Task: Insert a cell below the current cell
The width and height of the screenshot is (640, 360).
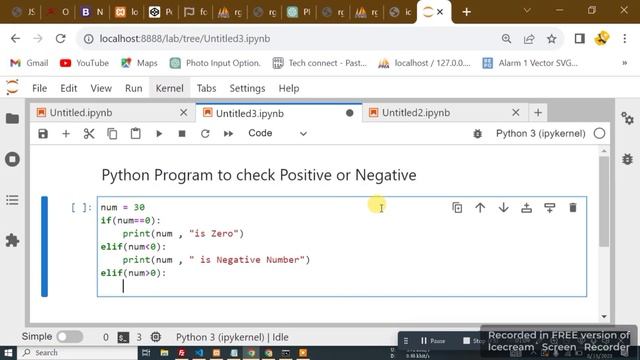Action: [550, 208]
